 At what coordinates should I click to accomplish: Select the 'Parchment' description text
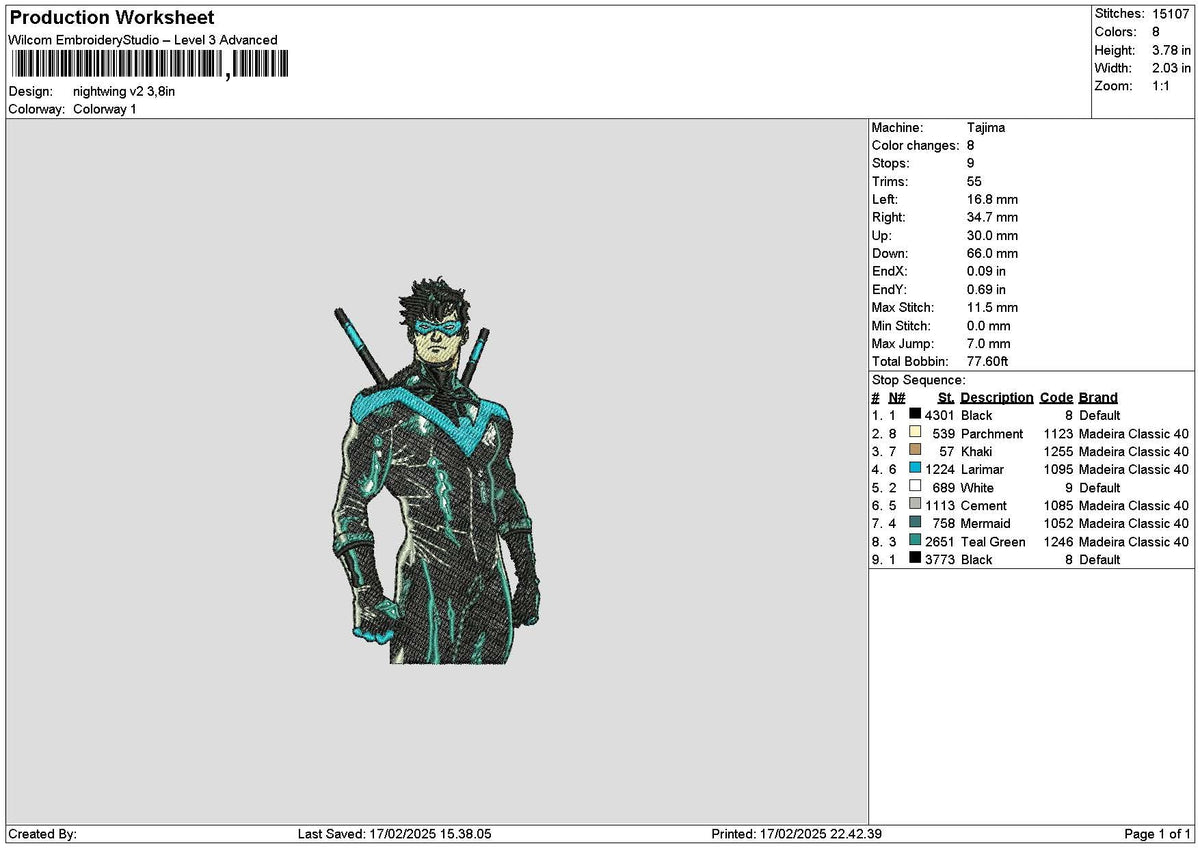(992, 433)
